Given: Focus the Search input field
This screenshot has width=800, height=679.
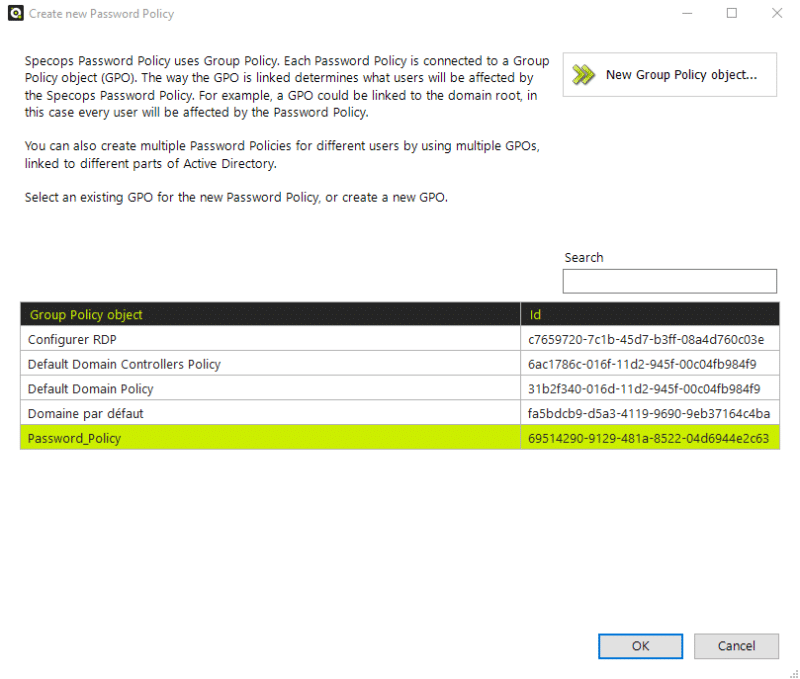Looking at the screenshot, I should click(669, 281).
